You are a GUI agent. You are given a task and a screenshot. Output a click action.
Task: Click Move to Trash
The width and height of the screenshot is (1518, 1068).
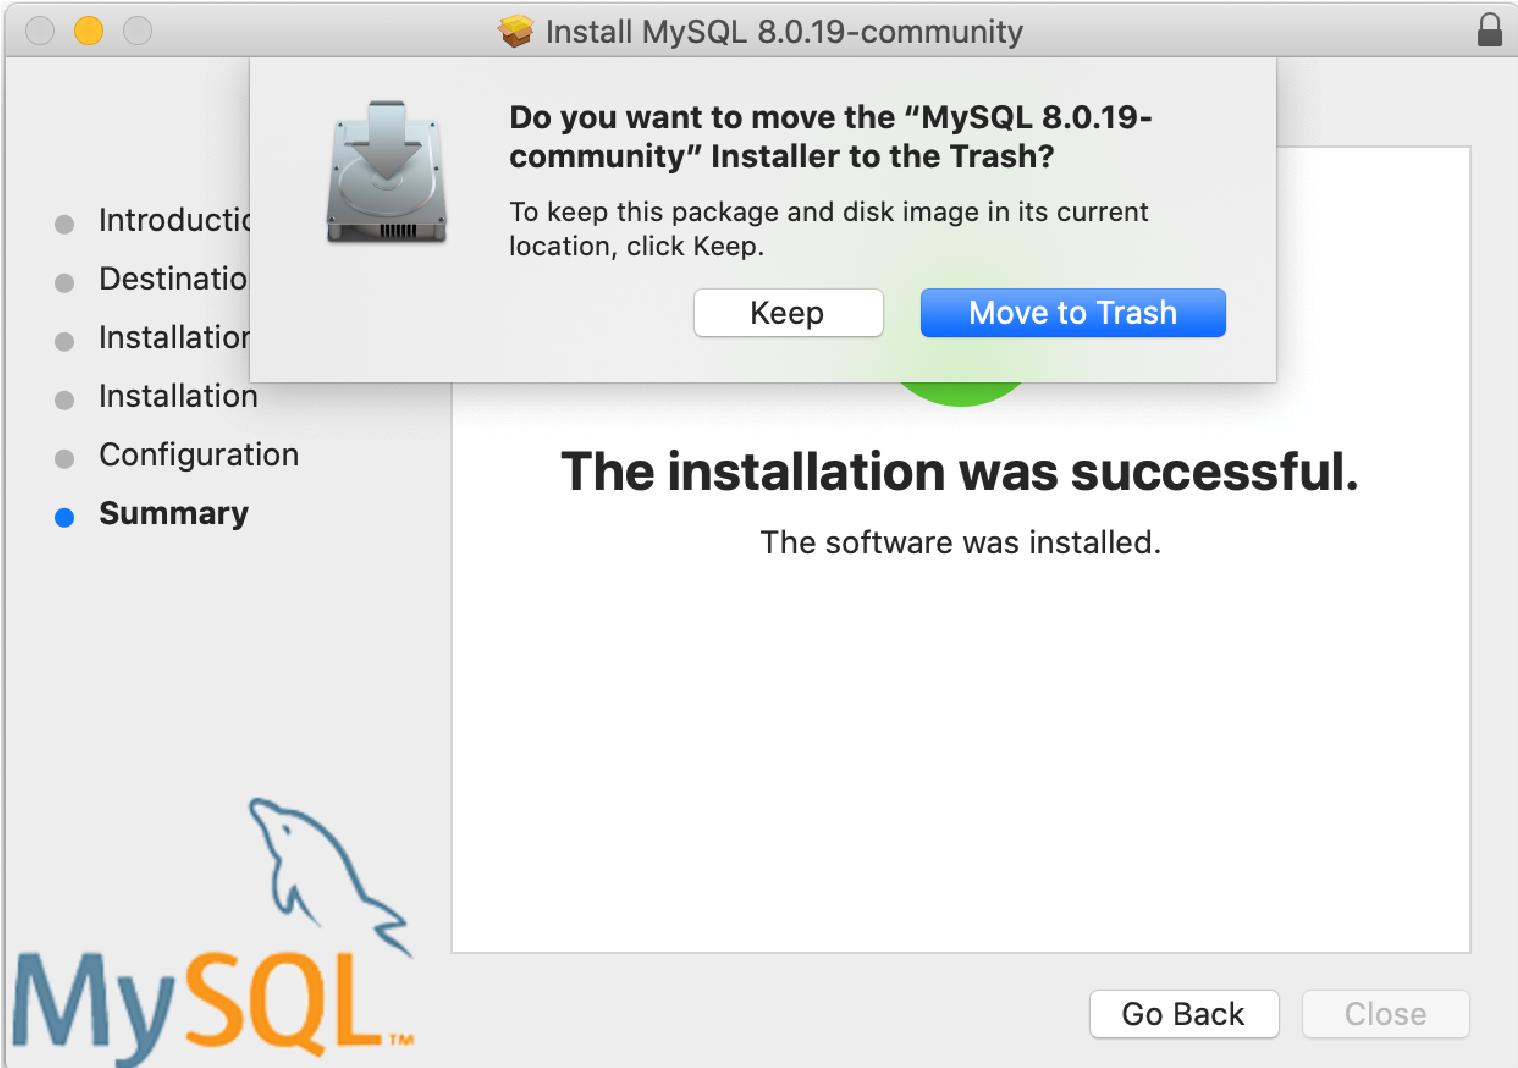click(1072, 312)
